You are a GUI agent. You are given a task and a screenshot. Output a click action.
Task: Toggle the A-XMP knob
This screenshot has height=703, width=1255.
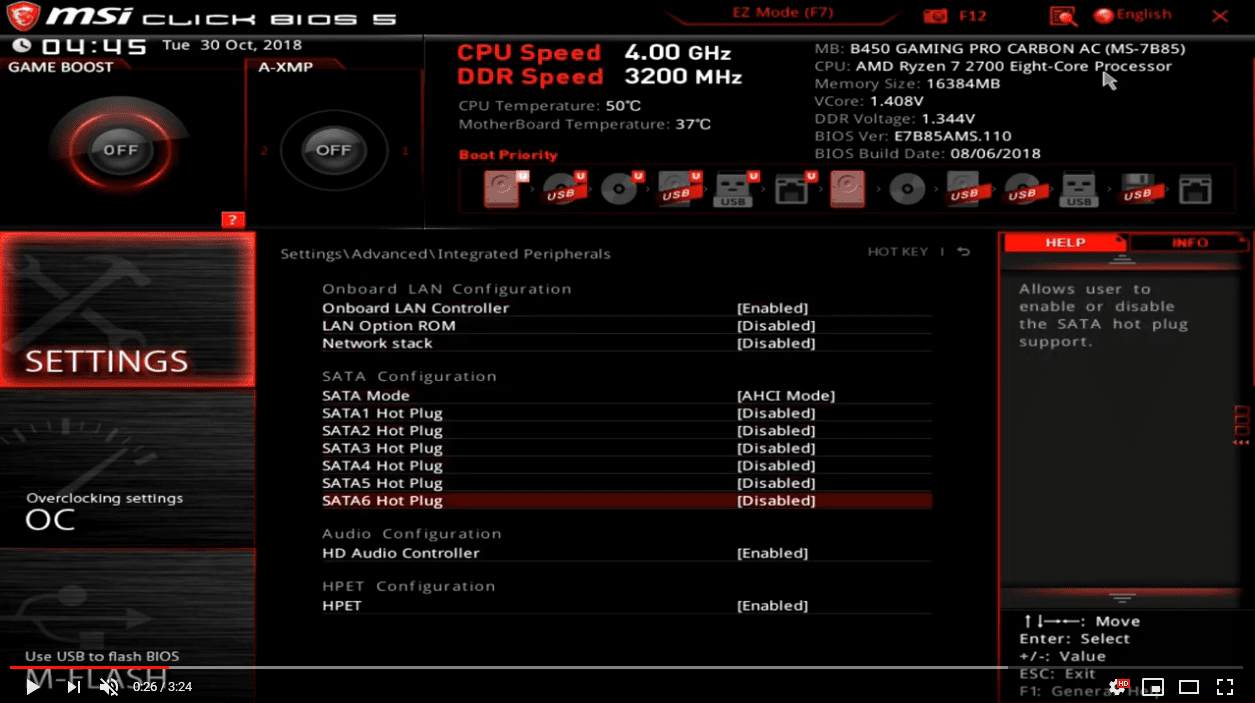333,150
